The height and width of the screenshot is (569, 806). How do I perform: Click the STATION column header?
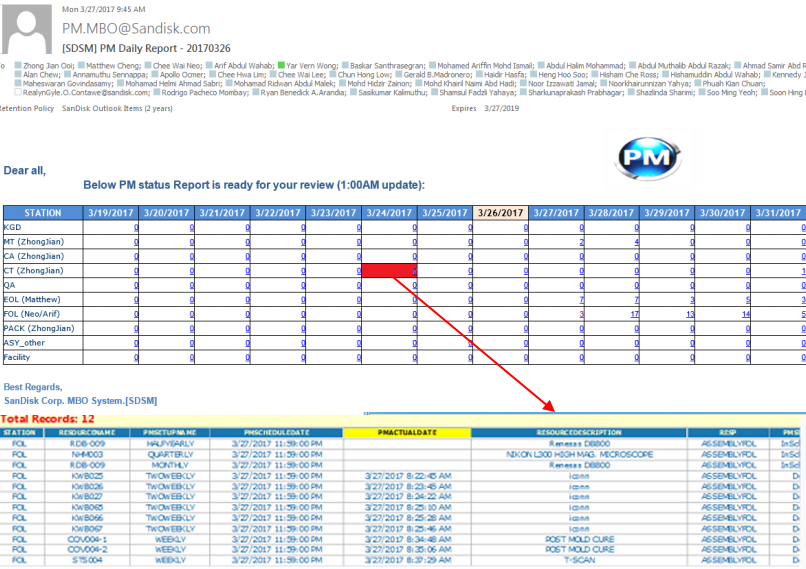[43, 213]
